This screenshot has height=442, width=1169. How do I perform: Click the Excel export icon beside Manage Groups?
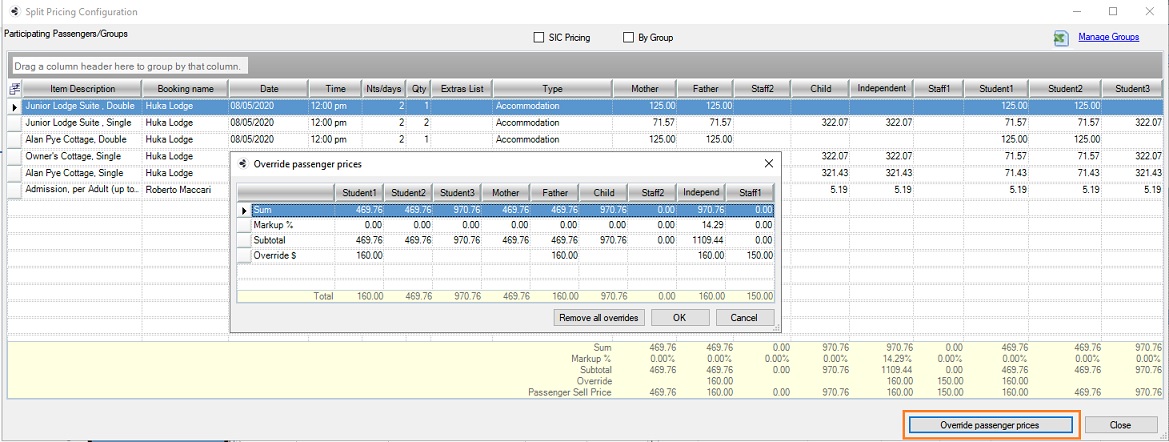1061,38
